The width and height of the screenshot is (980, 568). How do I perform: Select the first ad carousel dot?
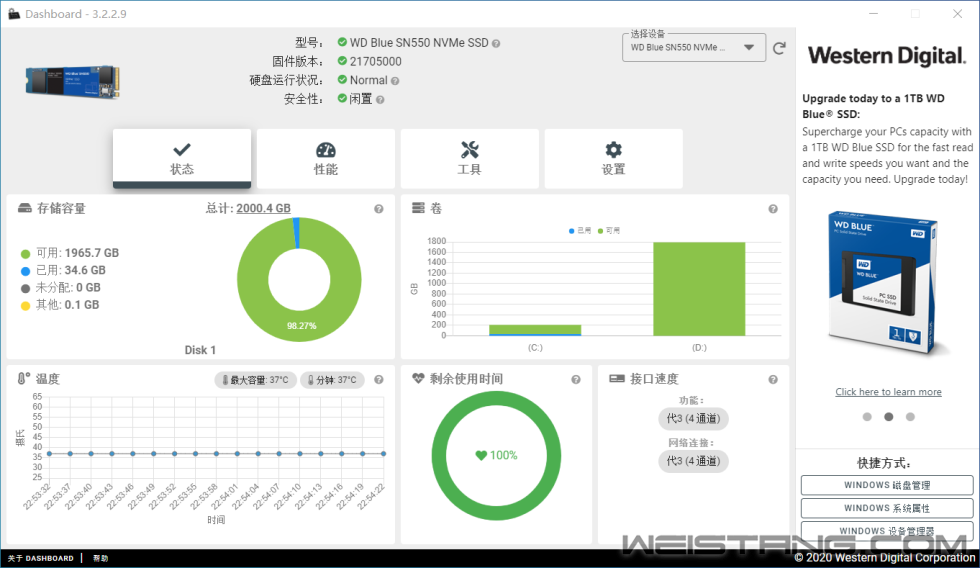pos(867,417)
